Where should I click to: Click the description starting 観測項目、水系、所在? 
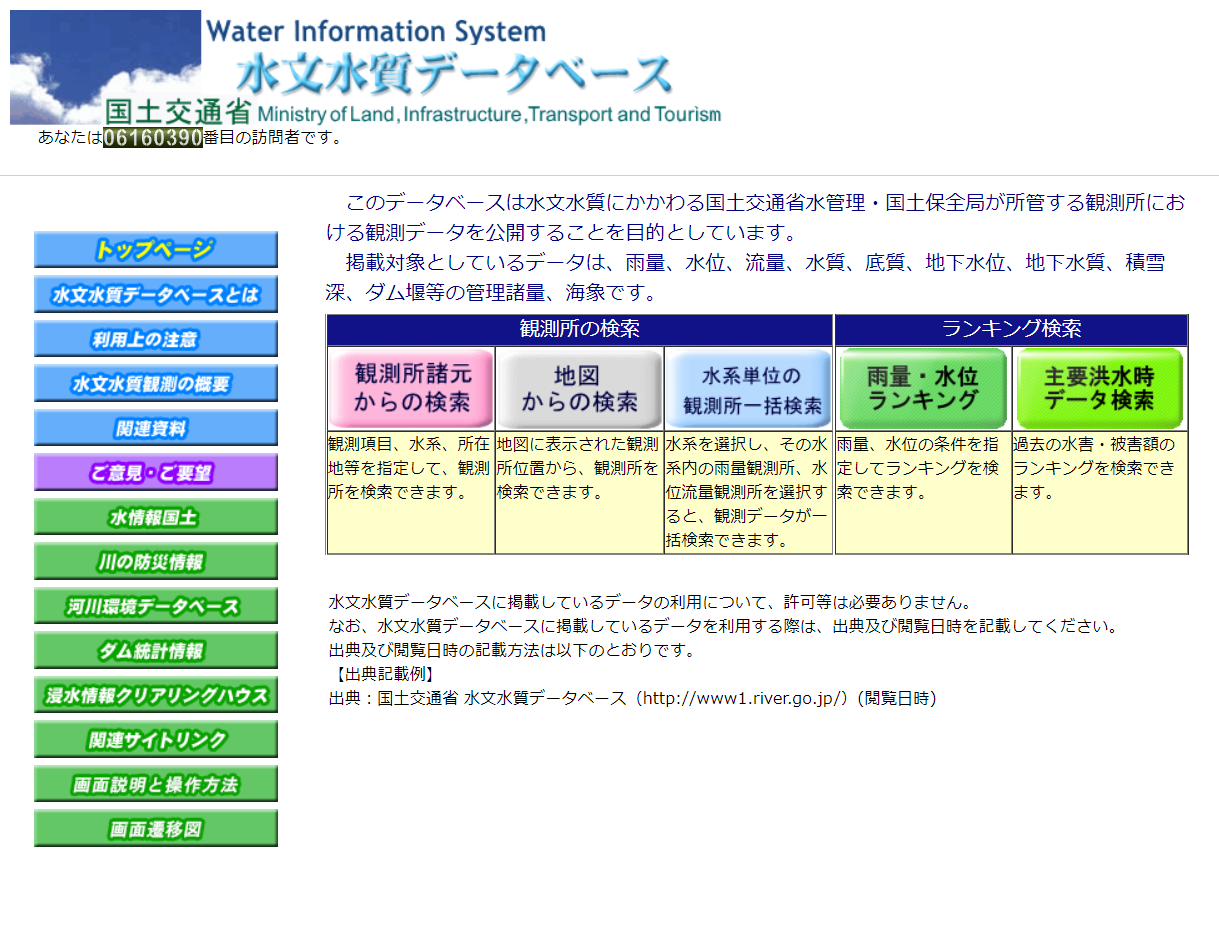(x=411, y=468)
